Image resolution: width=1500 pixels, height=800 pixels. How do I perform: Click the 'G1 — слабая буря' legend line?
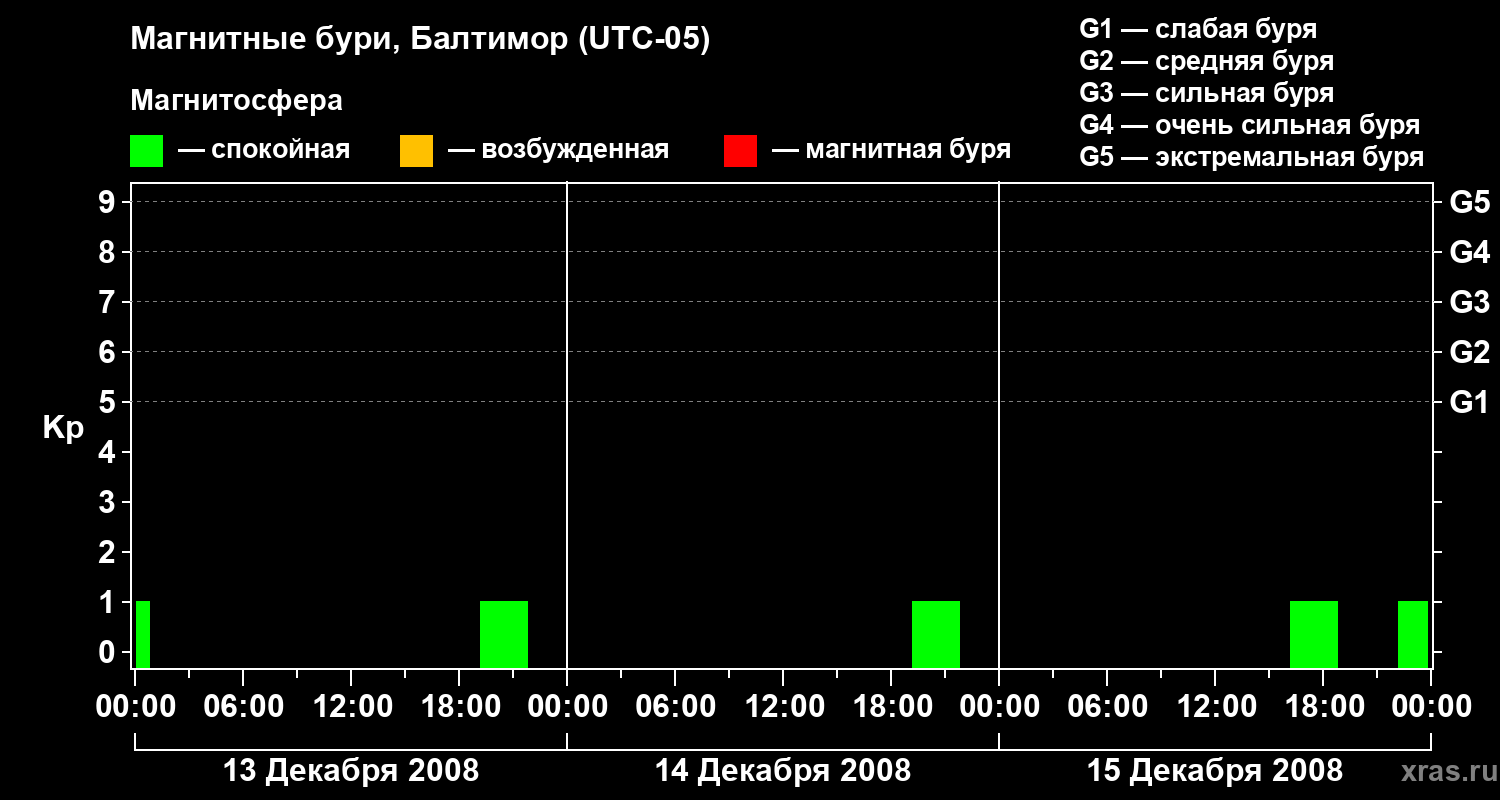pyautogui.click(x=1198, y=29)
